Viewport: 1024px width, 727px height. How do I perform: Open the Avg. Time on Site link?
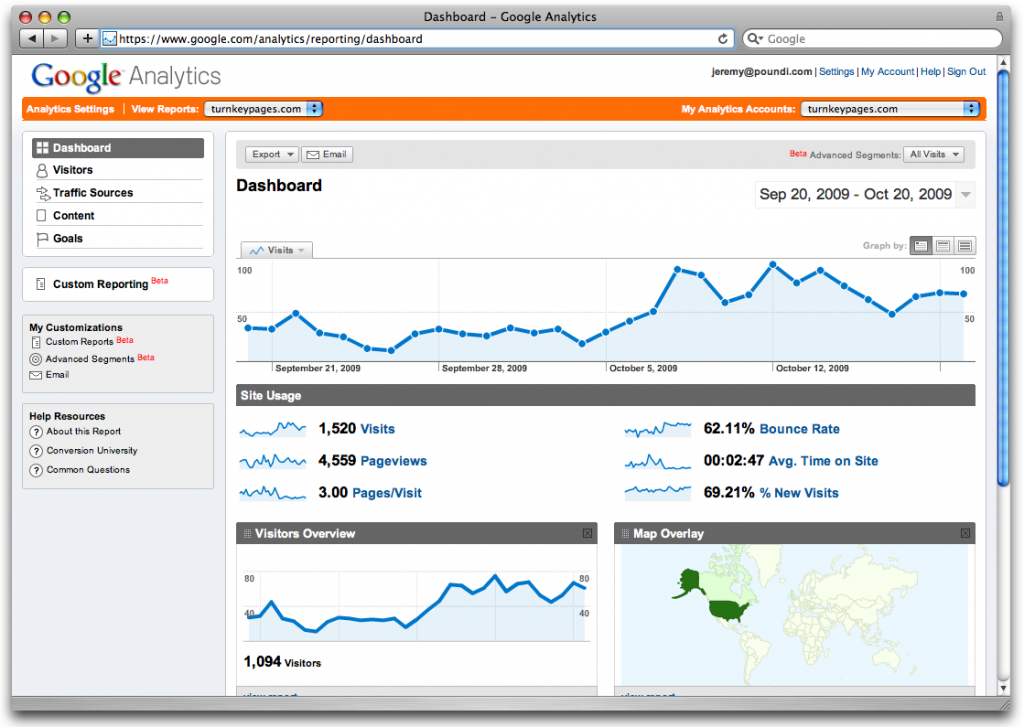click(x=824, y=461)
